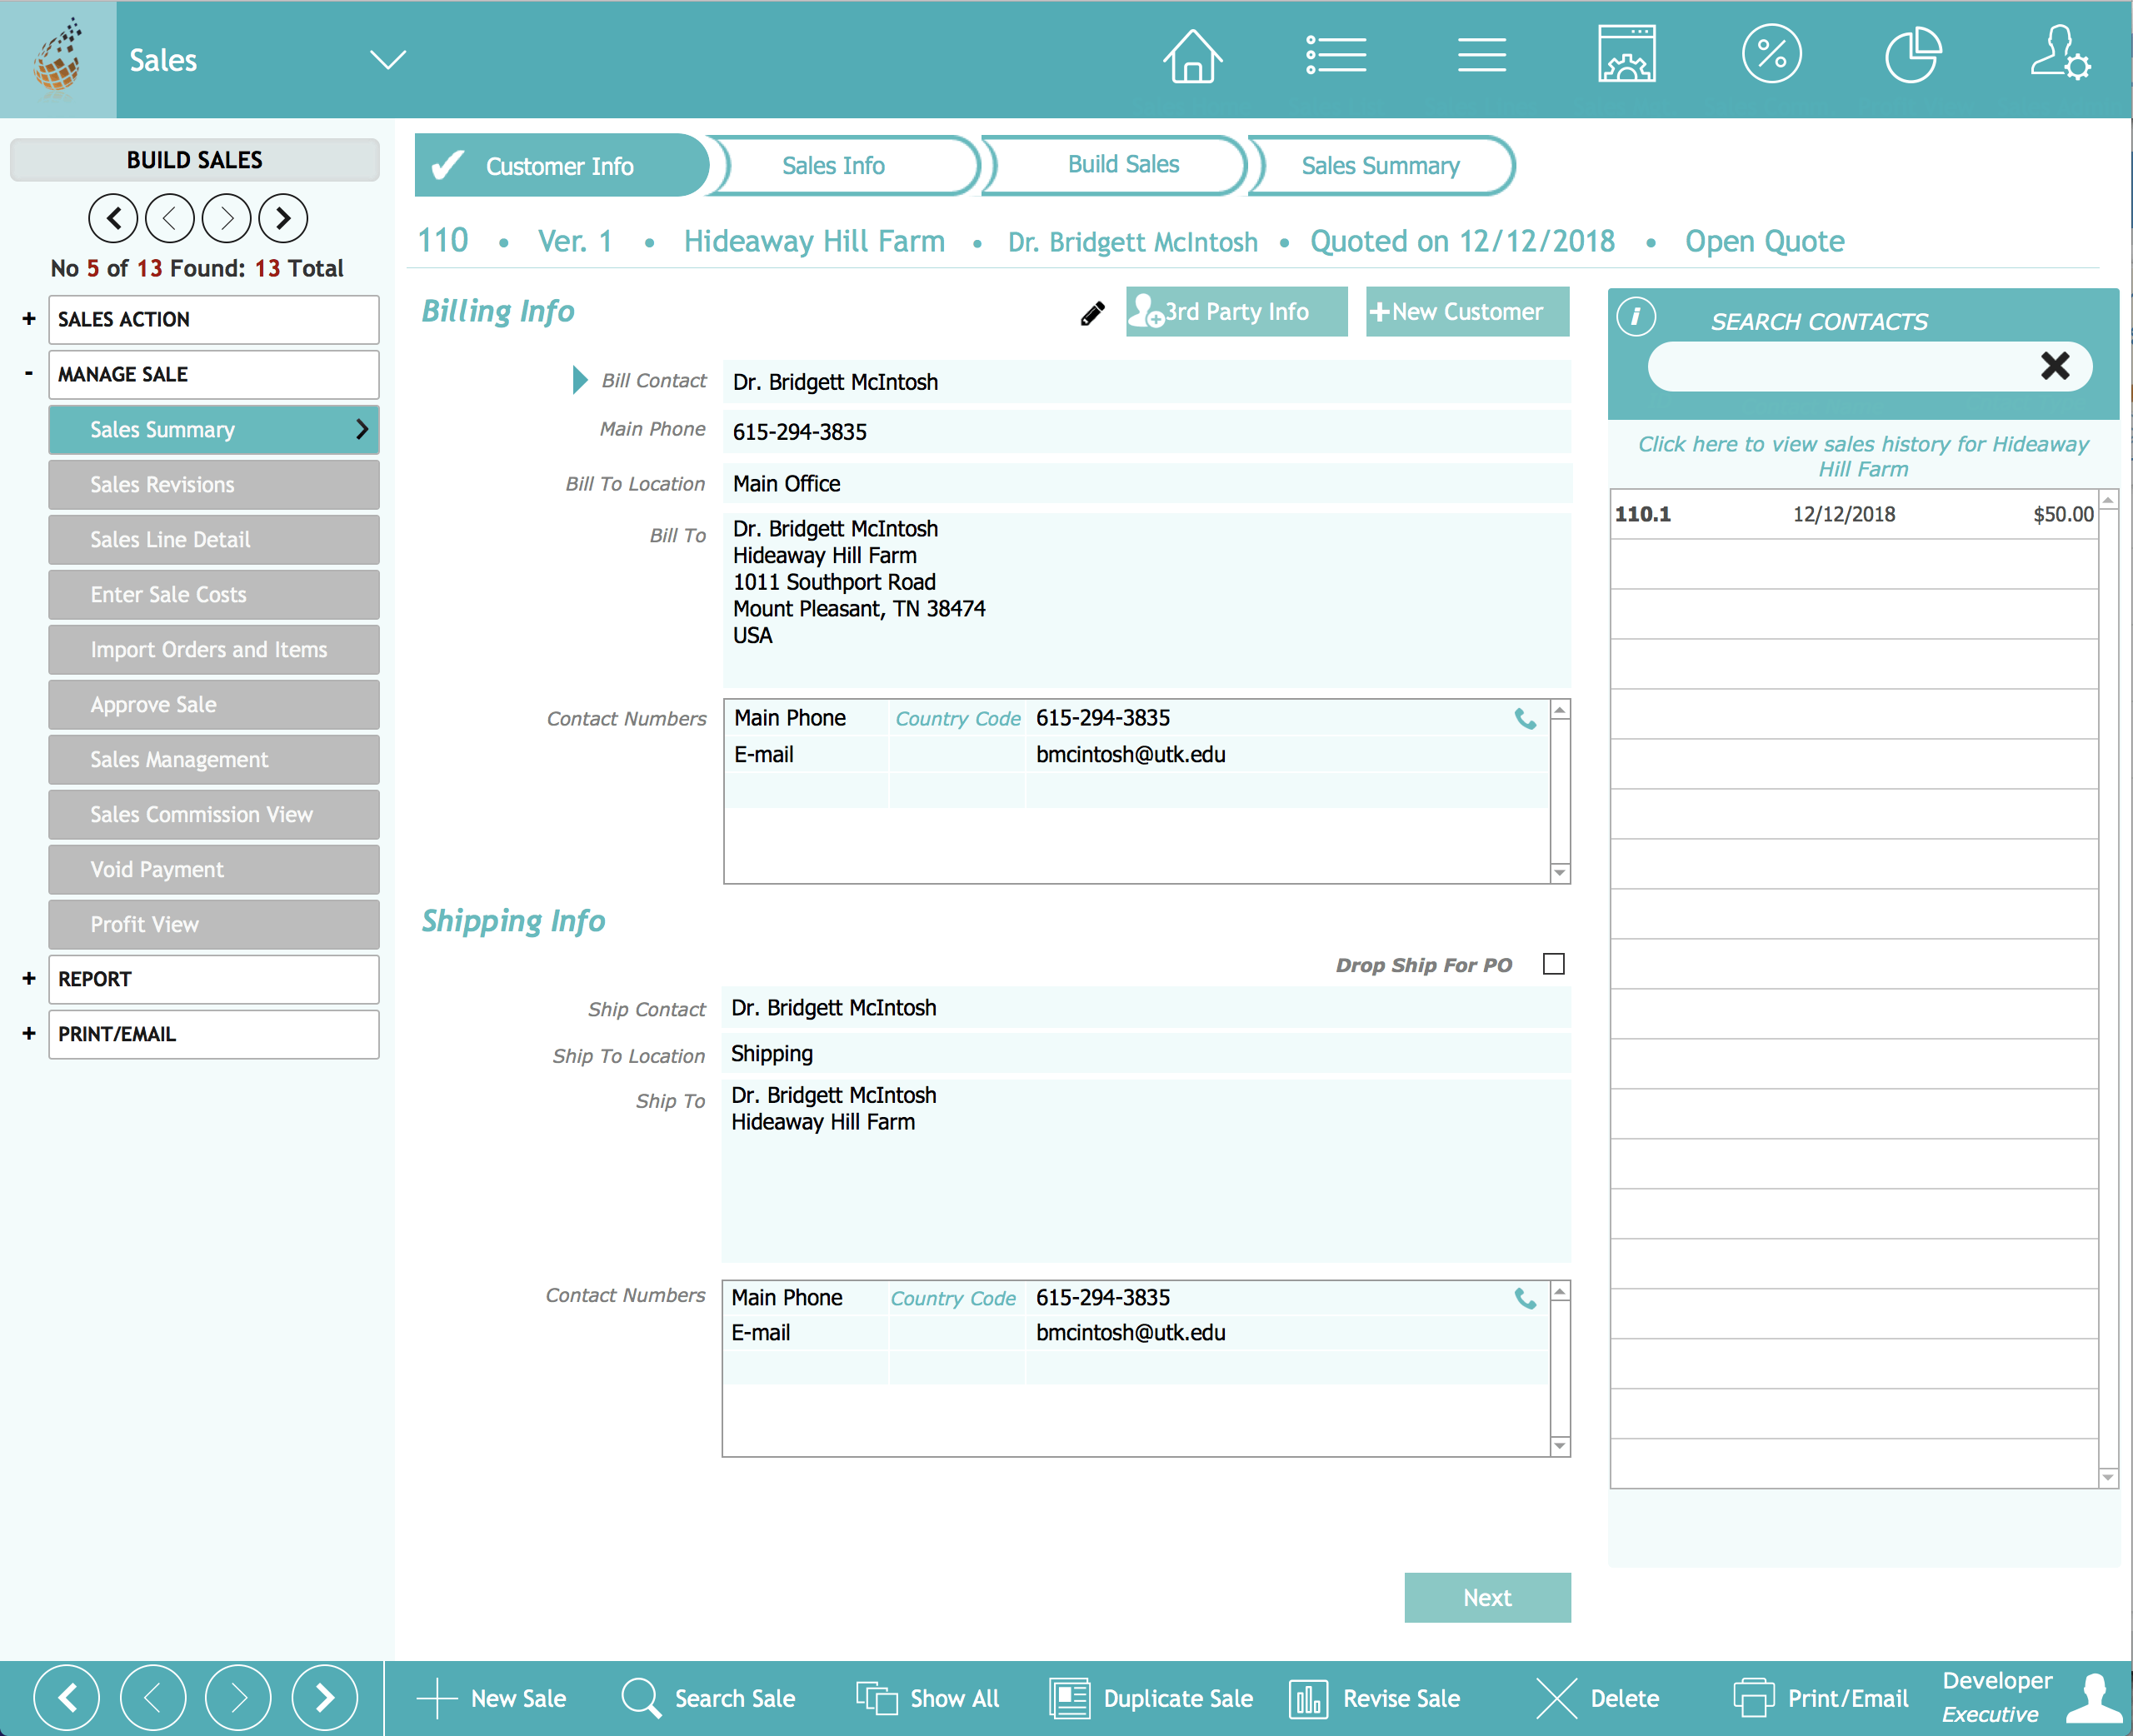Viewport: 2133px width, 1736px height.
Task: Toggle the Drop Ship For PO checkbox
Action: pyautogui.click(x=1553, y=964)
